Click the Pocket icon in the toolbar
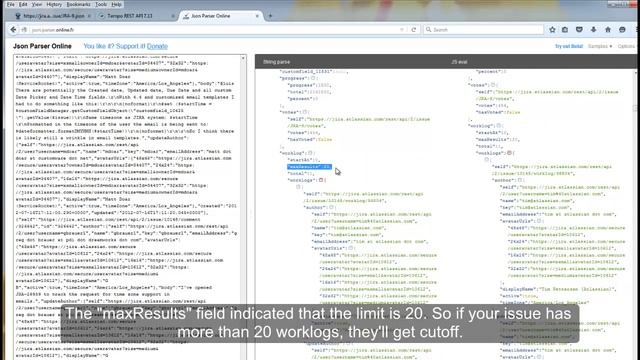 [x=579, y=30]
